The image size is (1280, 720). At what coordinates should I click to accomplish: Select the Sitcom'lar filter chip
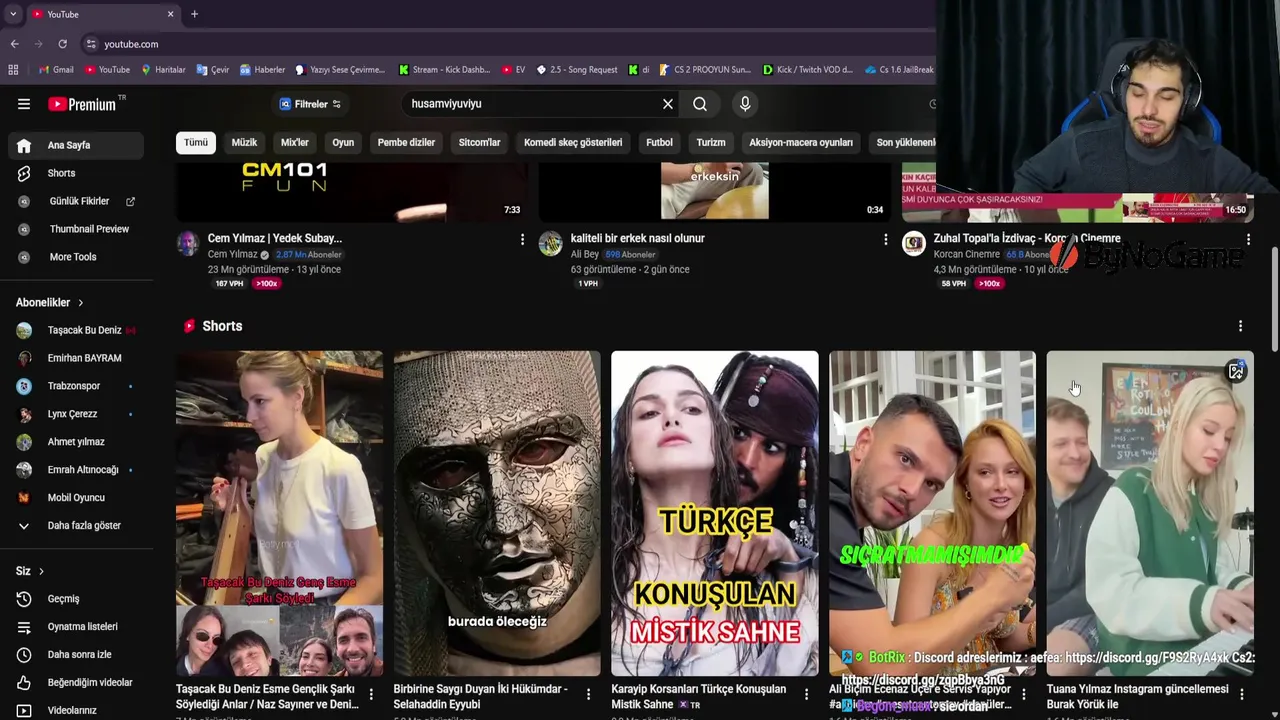pyautogui.click(x=479, y=142)
